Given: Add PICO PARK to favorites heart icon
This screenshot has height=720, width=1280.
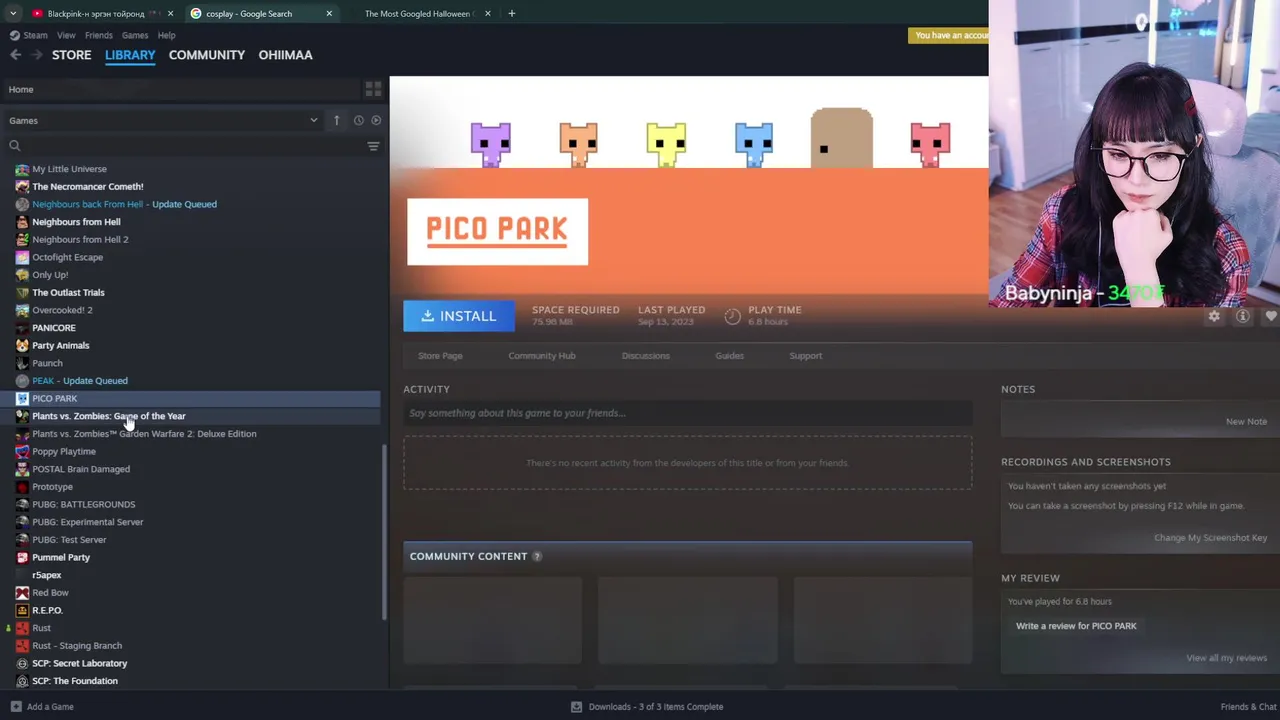Looking at the screenshot, I should coord(1271,316).
